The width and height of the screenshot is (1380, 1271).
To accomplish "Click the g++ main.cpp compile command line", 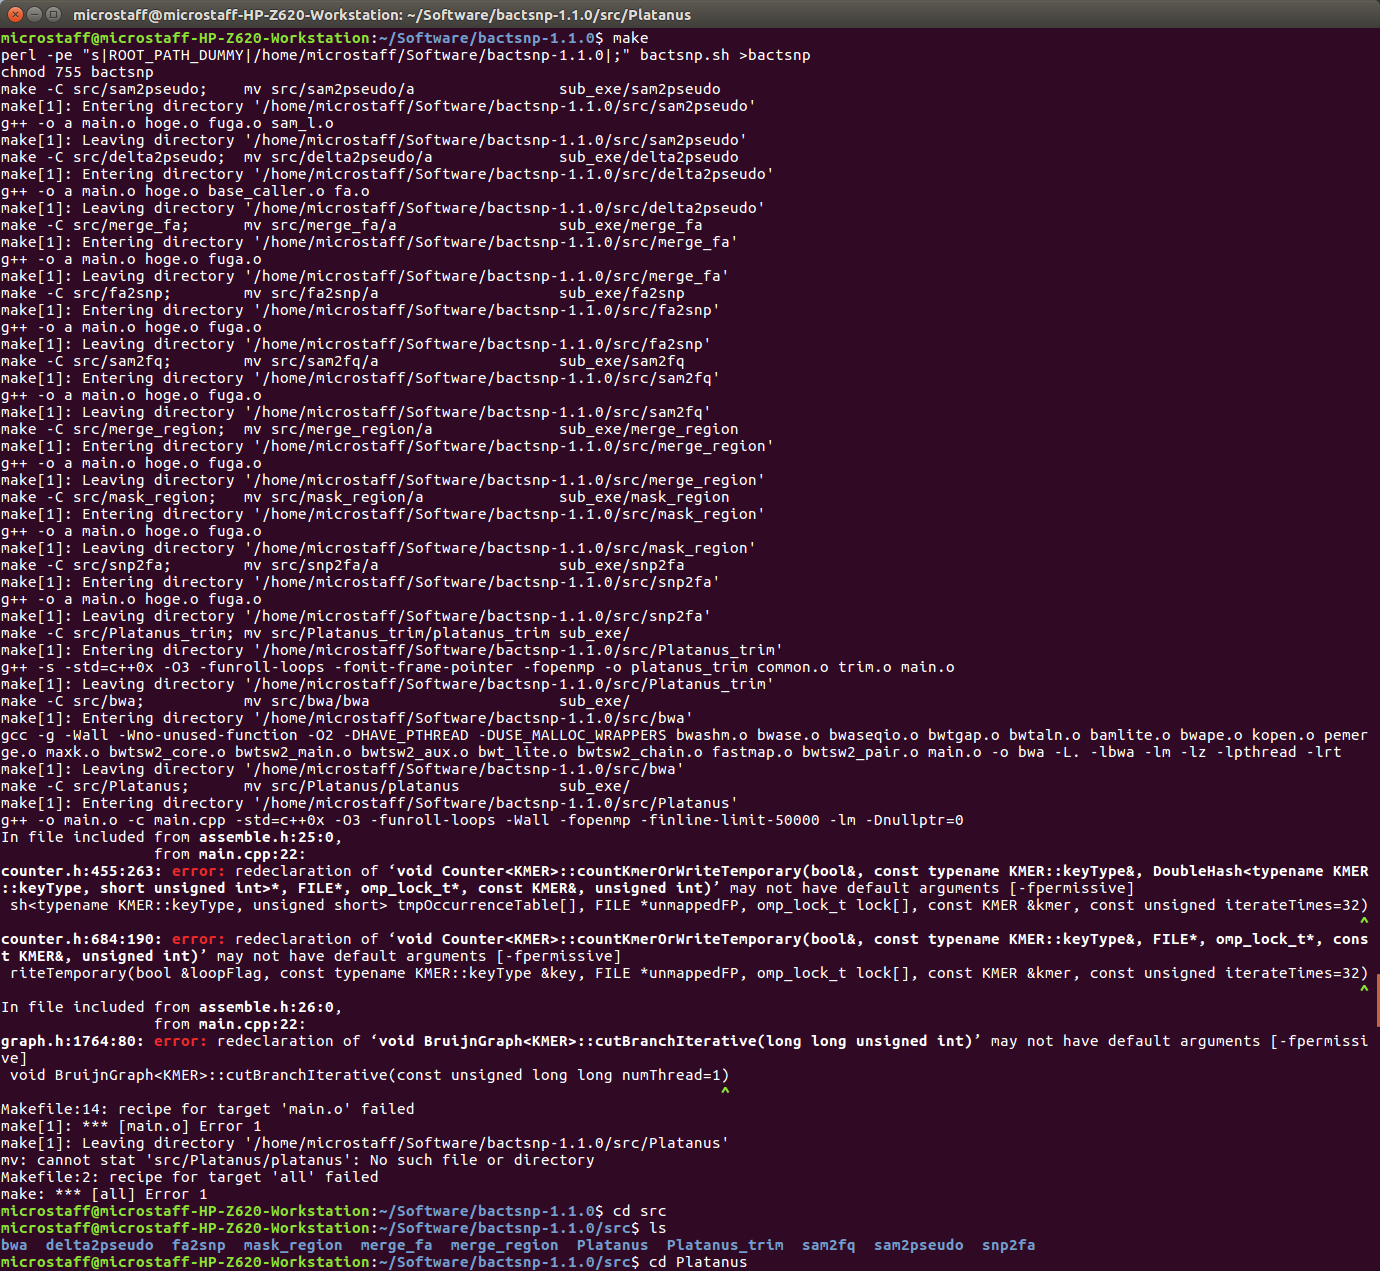I will (x=482, y=820).
